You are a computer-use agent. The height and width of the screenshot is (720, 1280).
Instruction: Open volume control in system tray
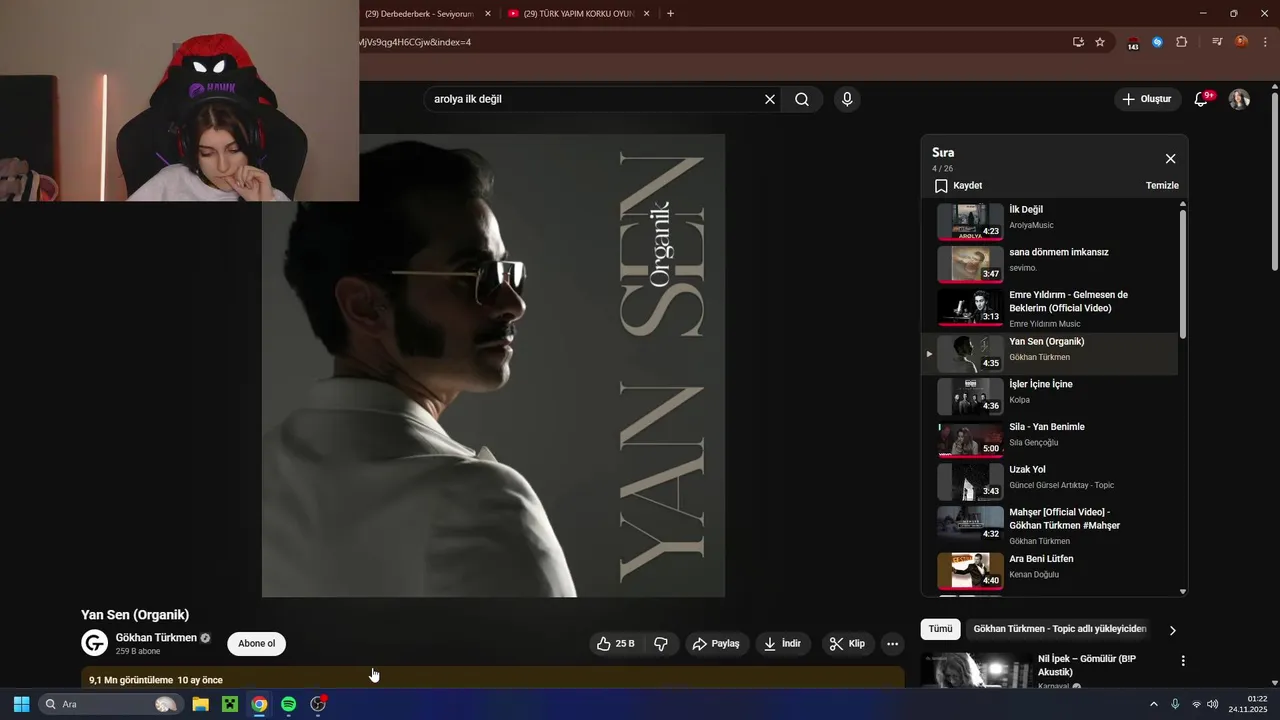point(1213,704)
